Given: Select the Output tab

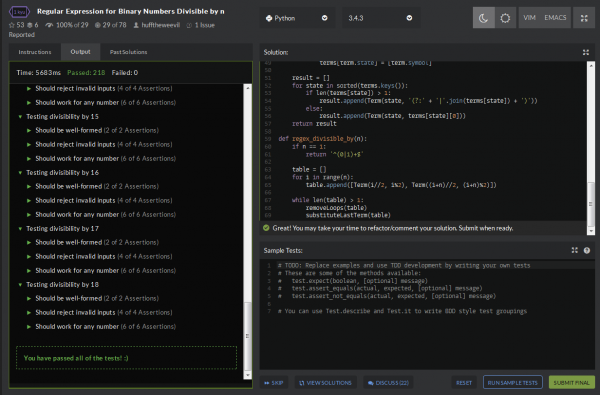Looking at the screenshot, I should coord(80,52).
